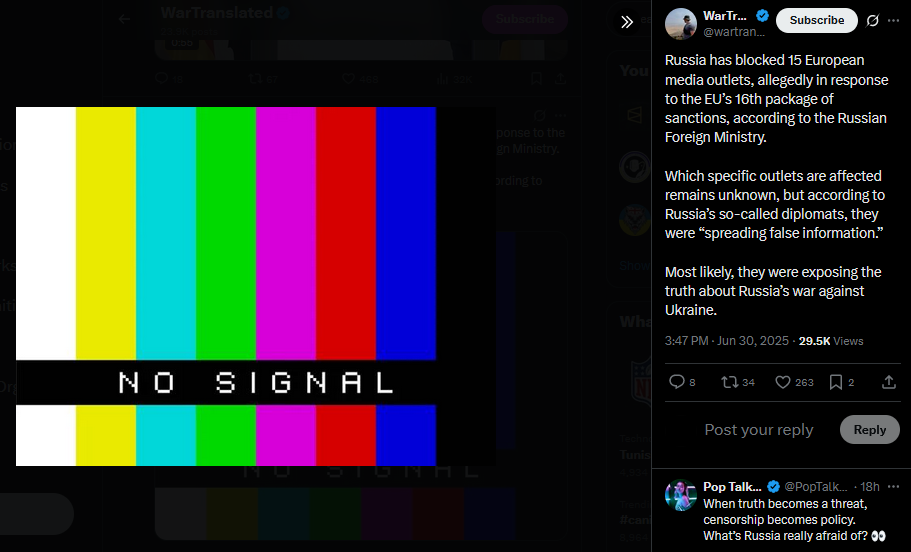Open the WarTranslated display name link
The width and height of the screenshot is (911, 552).
[x=725, y=16]
